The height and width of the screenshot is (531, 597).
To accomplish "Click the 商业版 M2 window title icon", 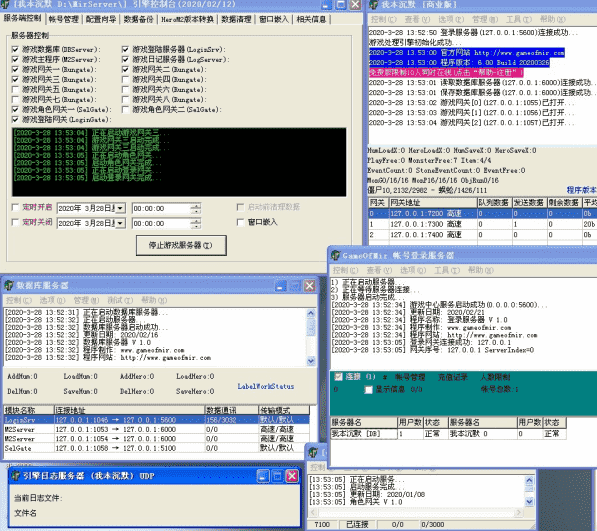I will [374, 5].
